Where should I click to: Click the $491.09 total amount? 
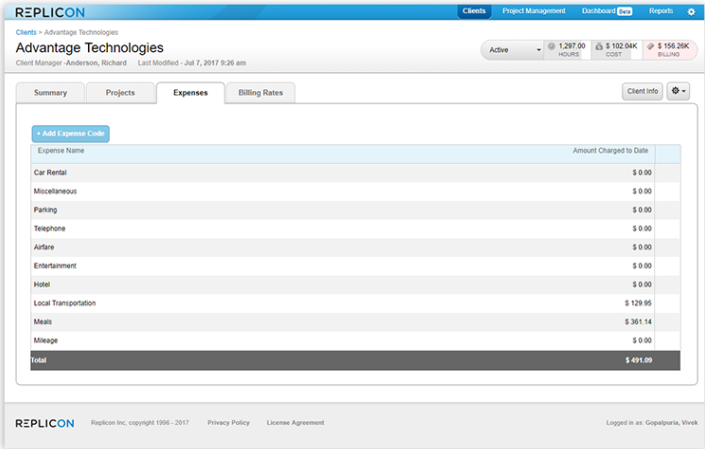point(638,360)
